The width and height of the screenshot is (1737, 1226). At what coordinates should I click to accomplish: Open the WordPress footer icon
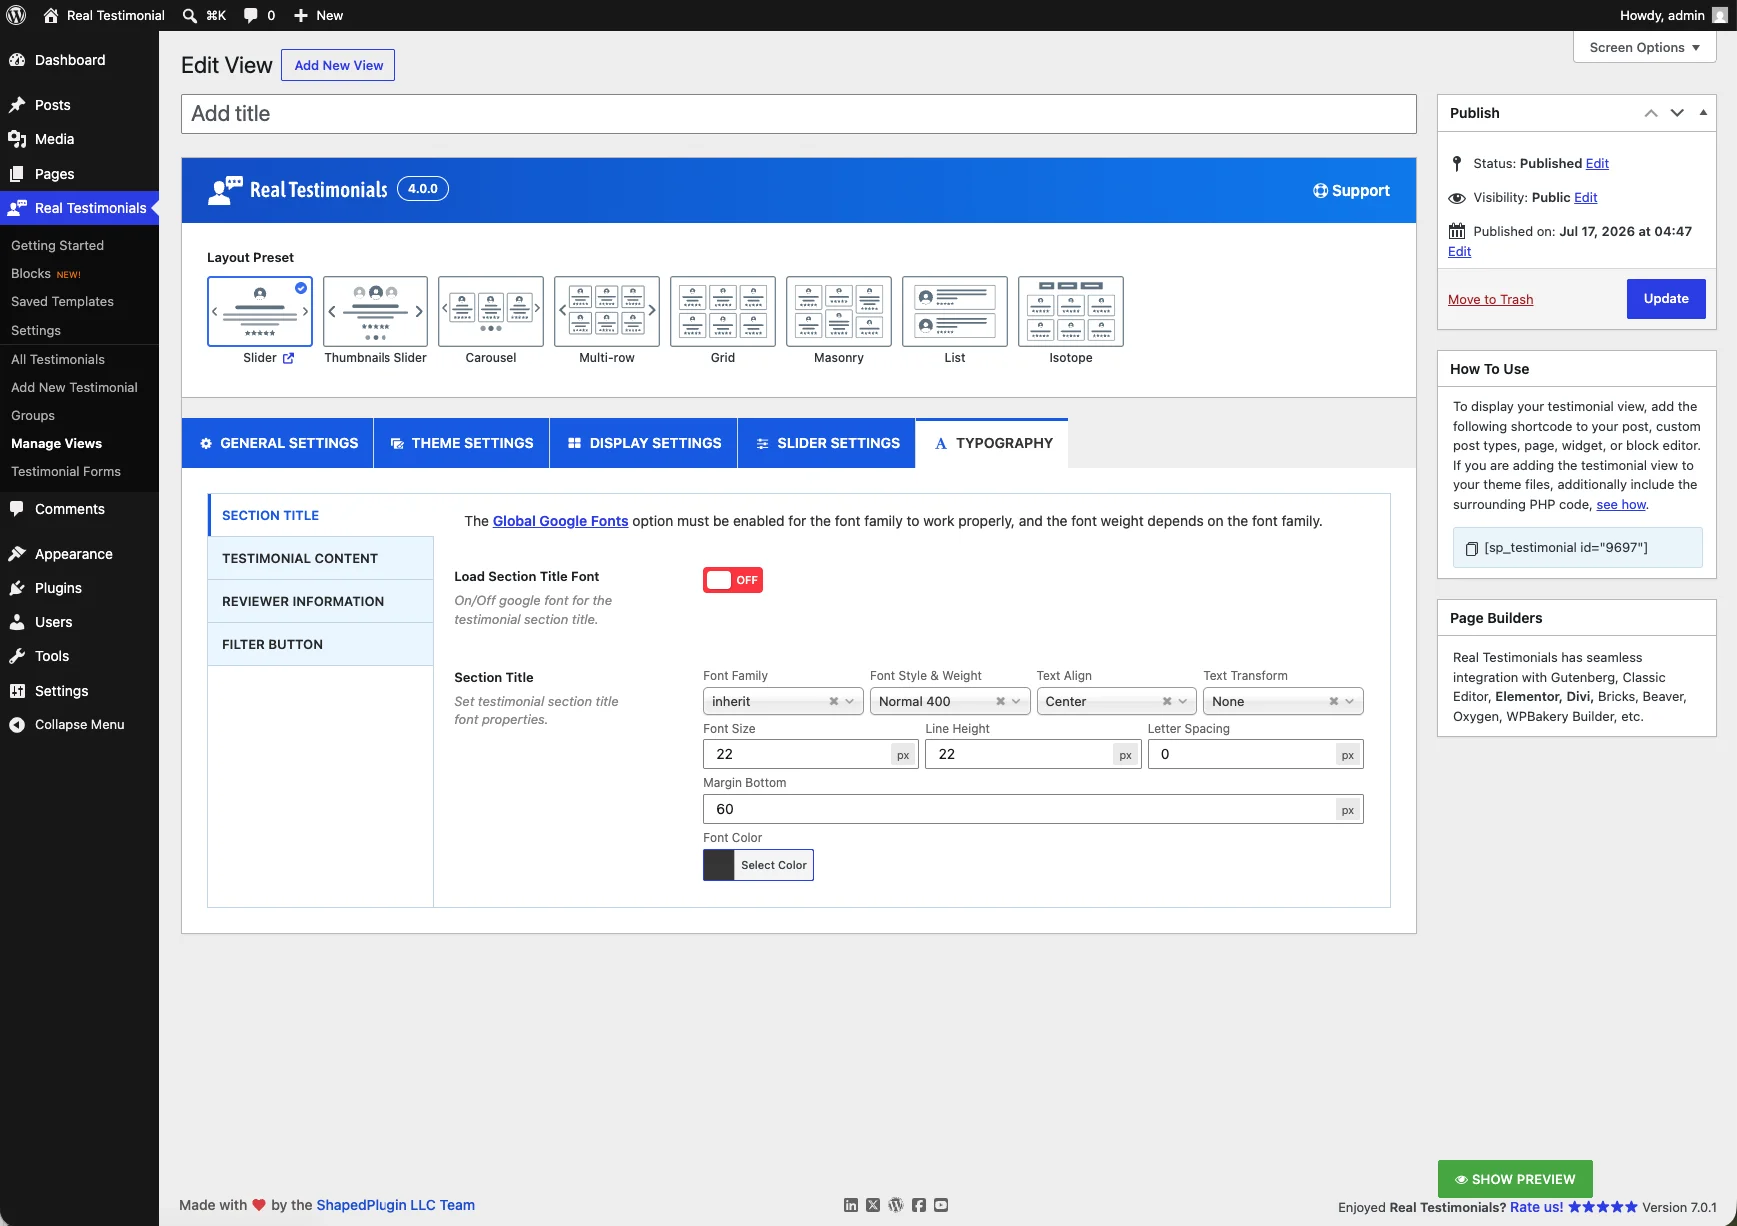point(896,1205)
